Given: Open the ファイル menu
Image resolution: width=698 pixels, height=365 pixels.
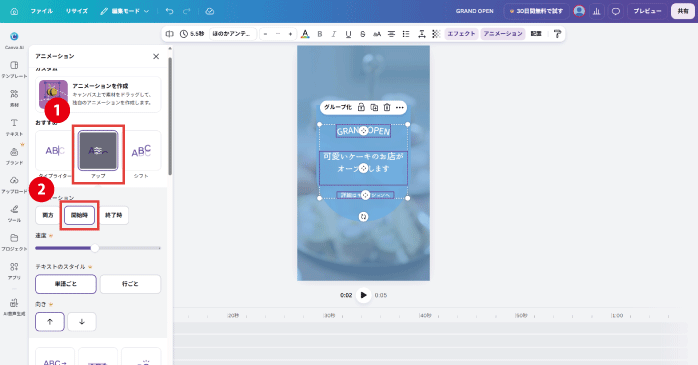Looking at the screenshot, I should 41,11.
